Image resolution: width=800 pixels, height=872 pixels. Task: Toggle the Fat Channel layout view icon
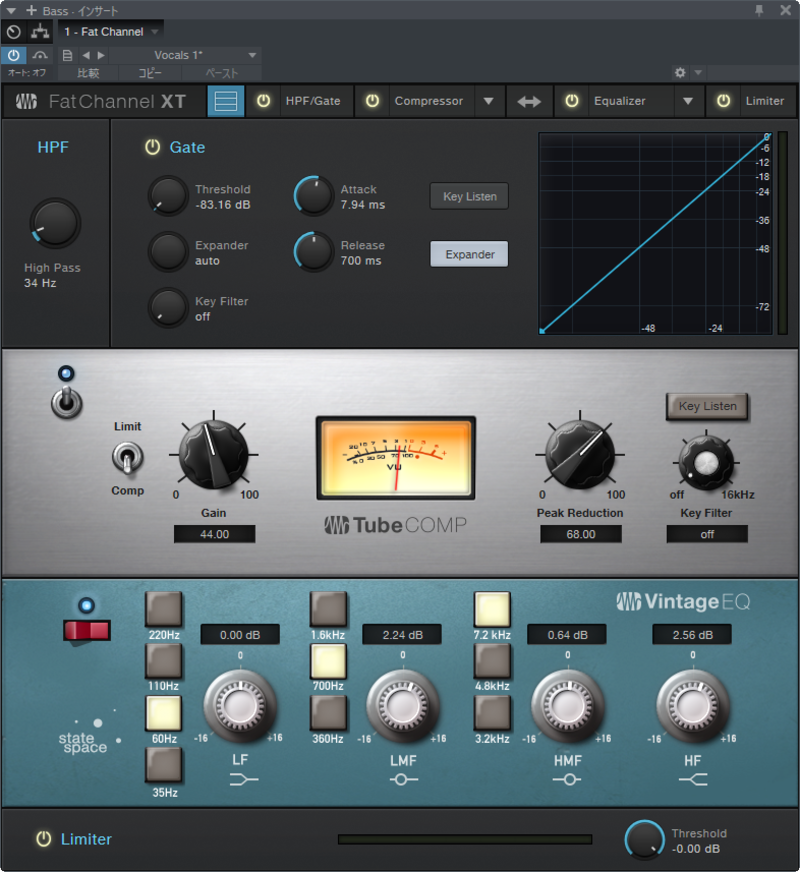[226, 101]
